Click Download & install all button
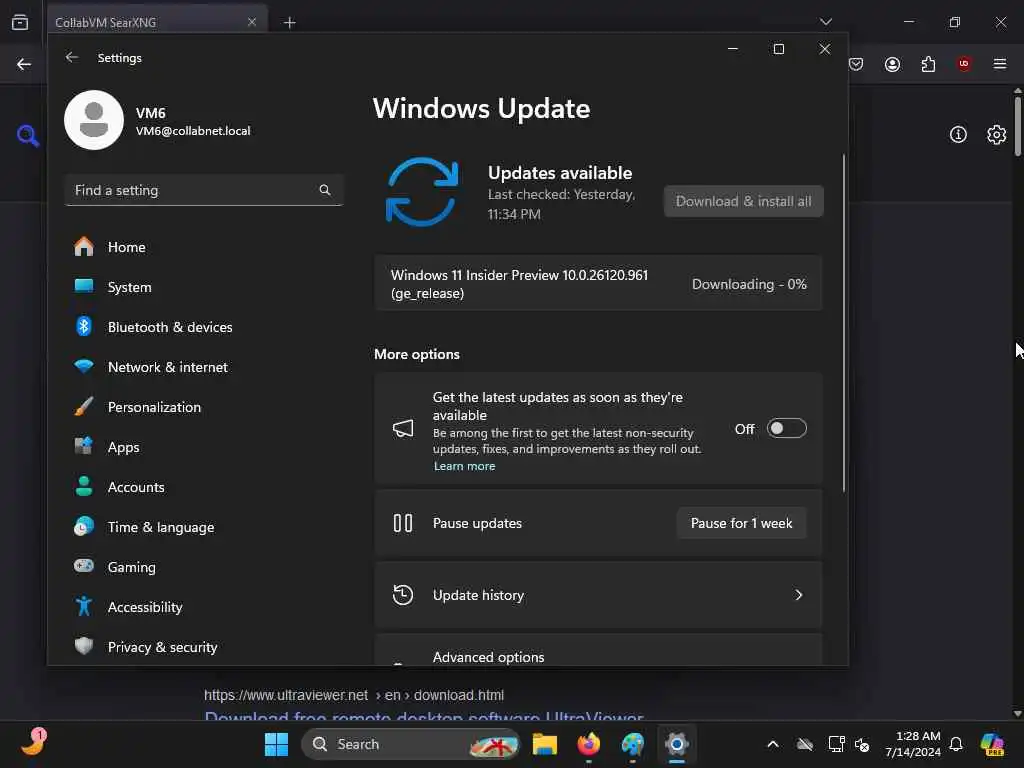The image size is (1024, 768). [743, 201]
